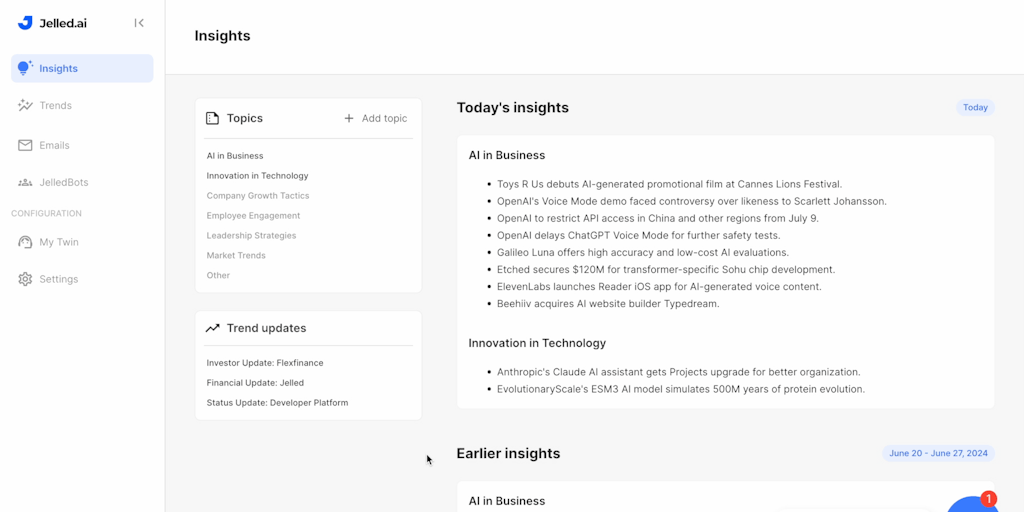
Task: Open Trends via its sparkline icon
Action: [x=26, y=105]
